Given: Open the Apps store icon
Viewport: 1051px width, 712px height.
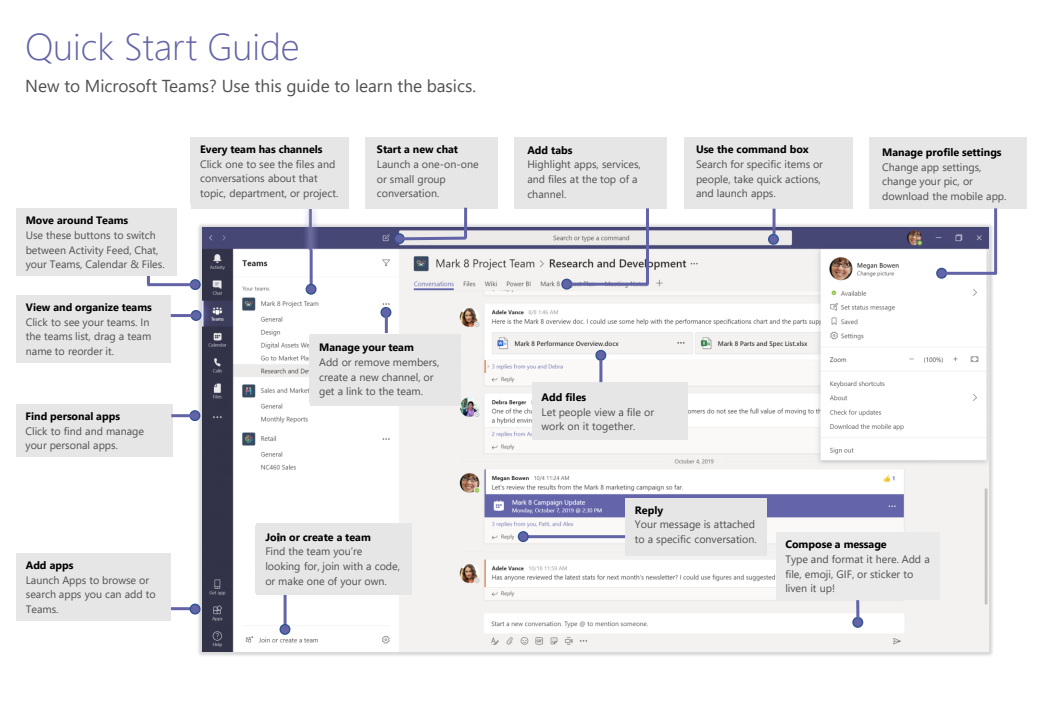Looking at the screenshot, I should coord(217,613).
